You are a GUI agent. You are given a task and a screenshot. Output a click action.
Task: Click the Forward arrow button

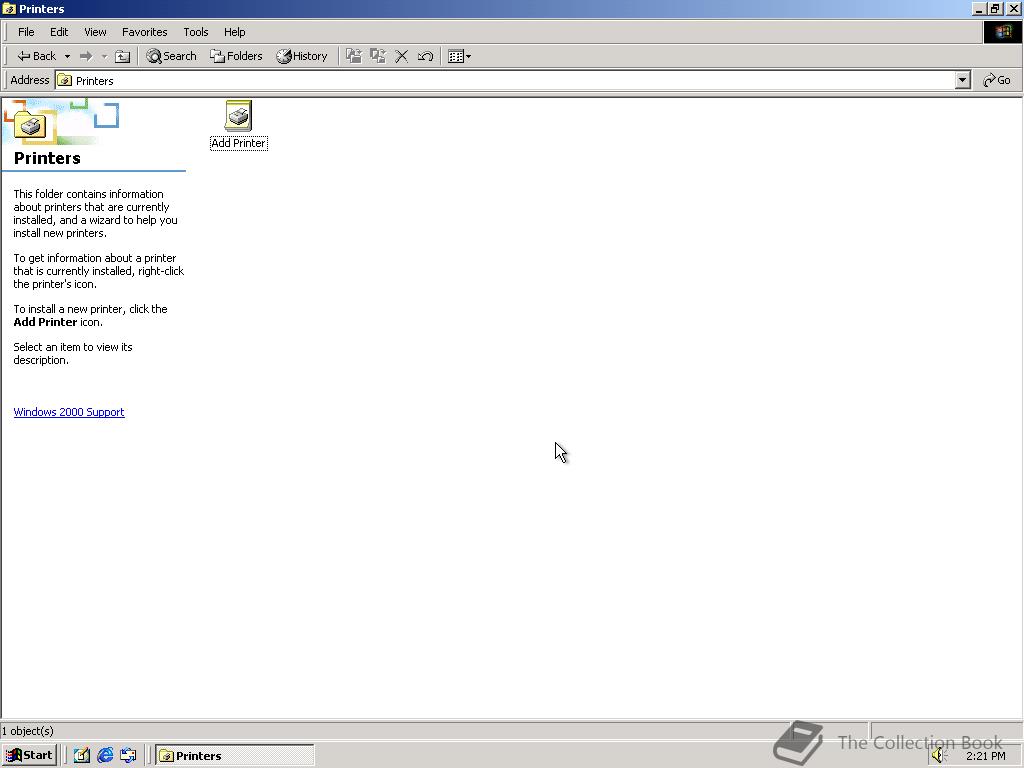point(86,56)
